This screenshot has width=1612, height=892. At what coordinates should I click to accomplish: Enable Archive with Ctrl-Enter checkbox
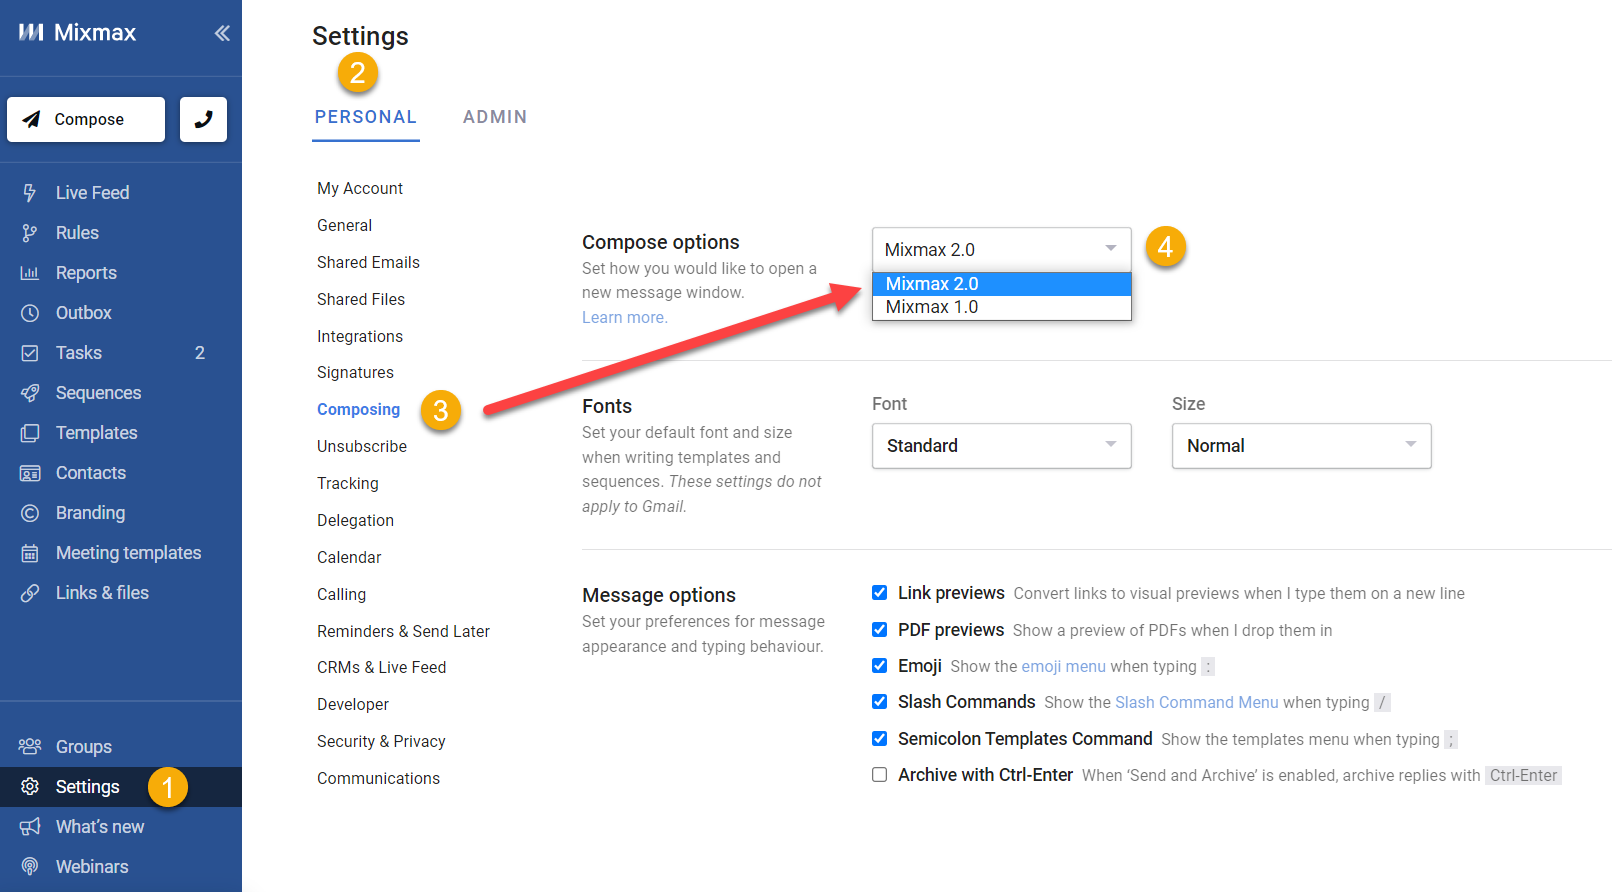coord(880,775)
